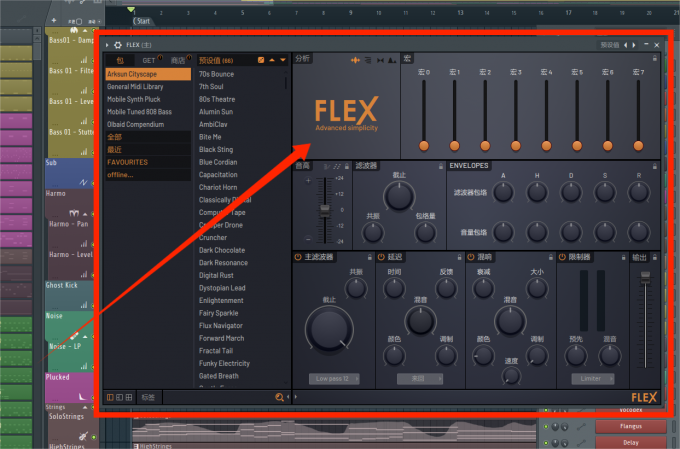Switch to single-column browser layout icon

[x=110, y=397]
